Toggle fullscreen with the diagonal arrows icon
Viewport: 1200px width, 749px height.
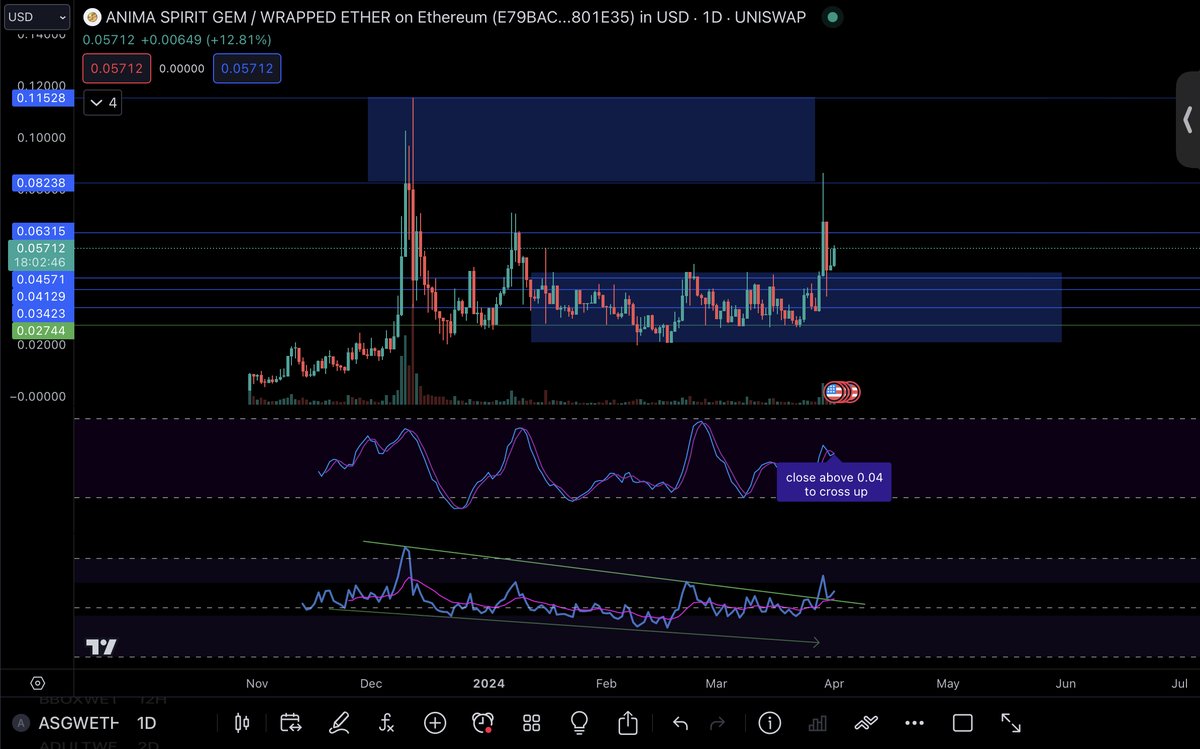1011,722
